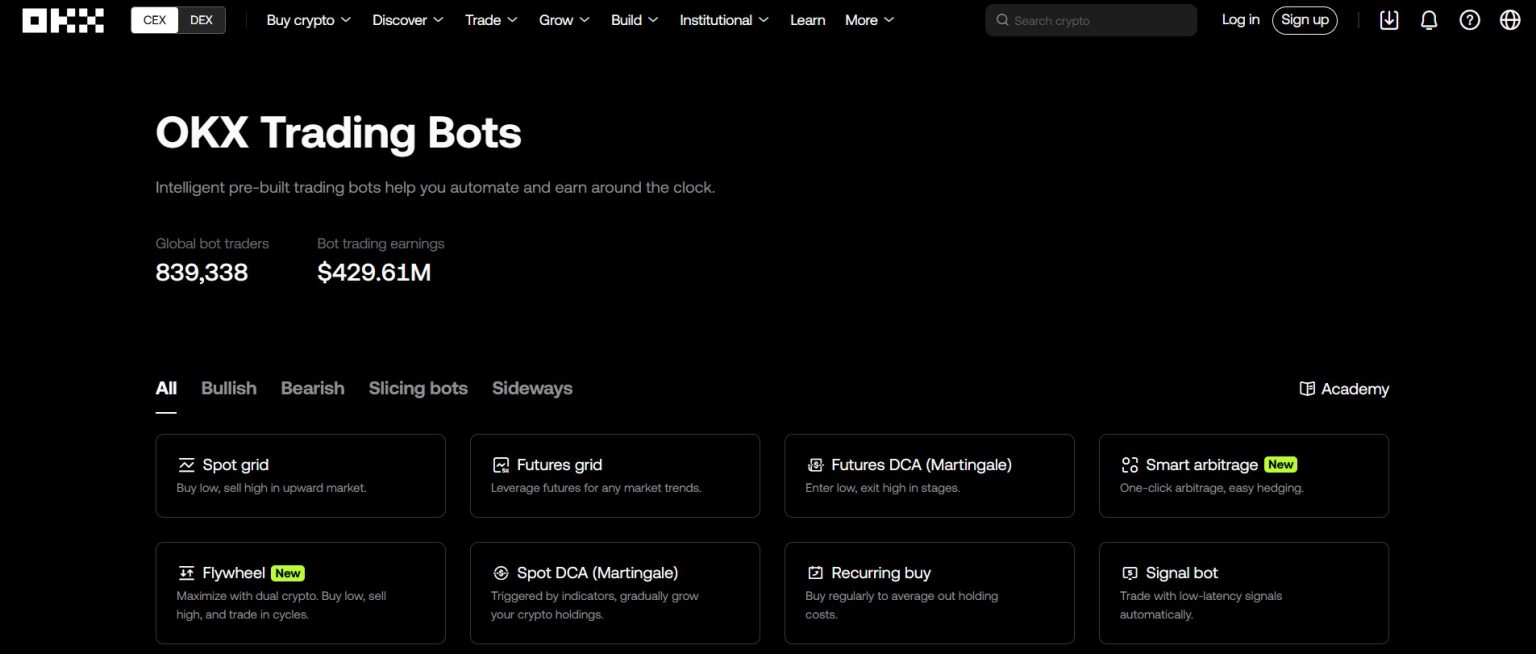1536x654 pixels.
Task: Select the Spot grid bot icon
Action: [186, 464]
